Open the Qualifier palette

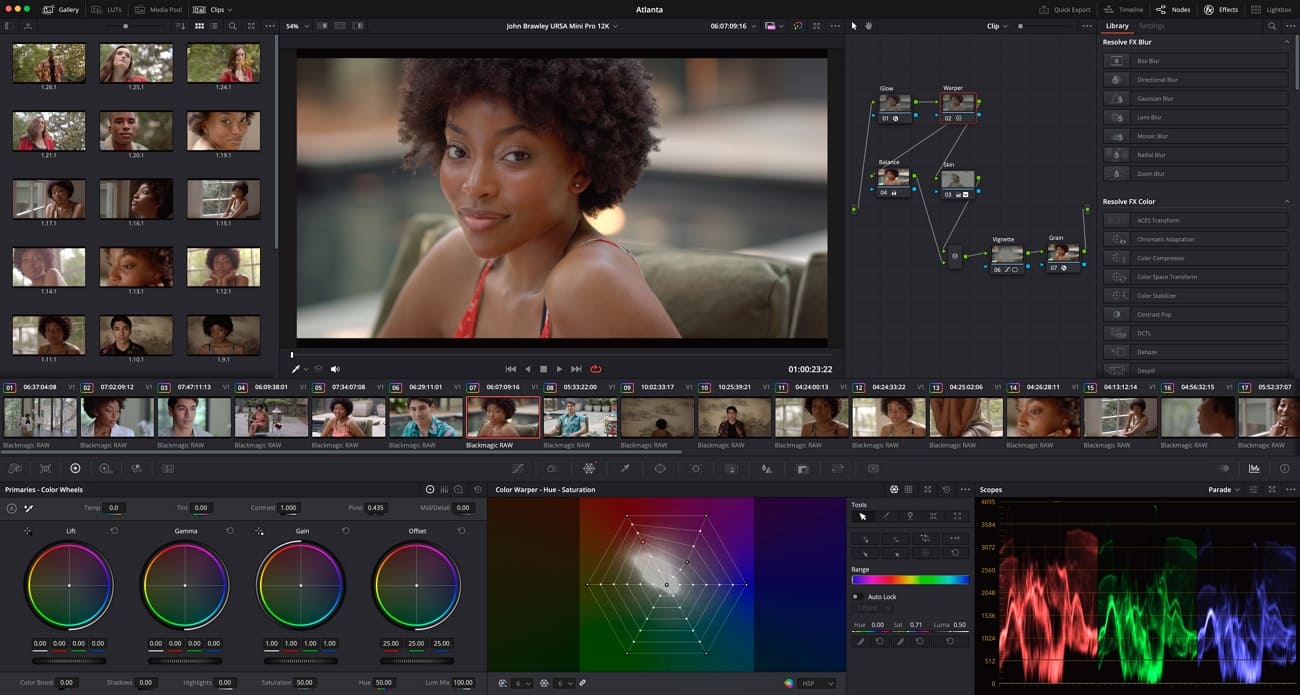click(624, 468)
